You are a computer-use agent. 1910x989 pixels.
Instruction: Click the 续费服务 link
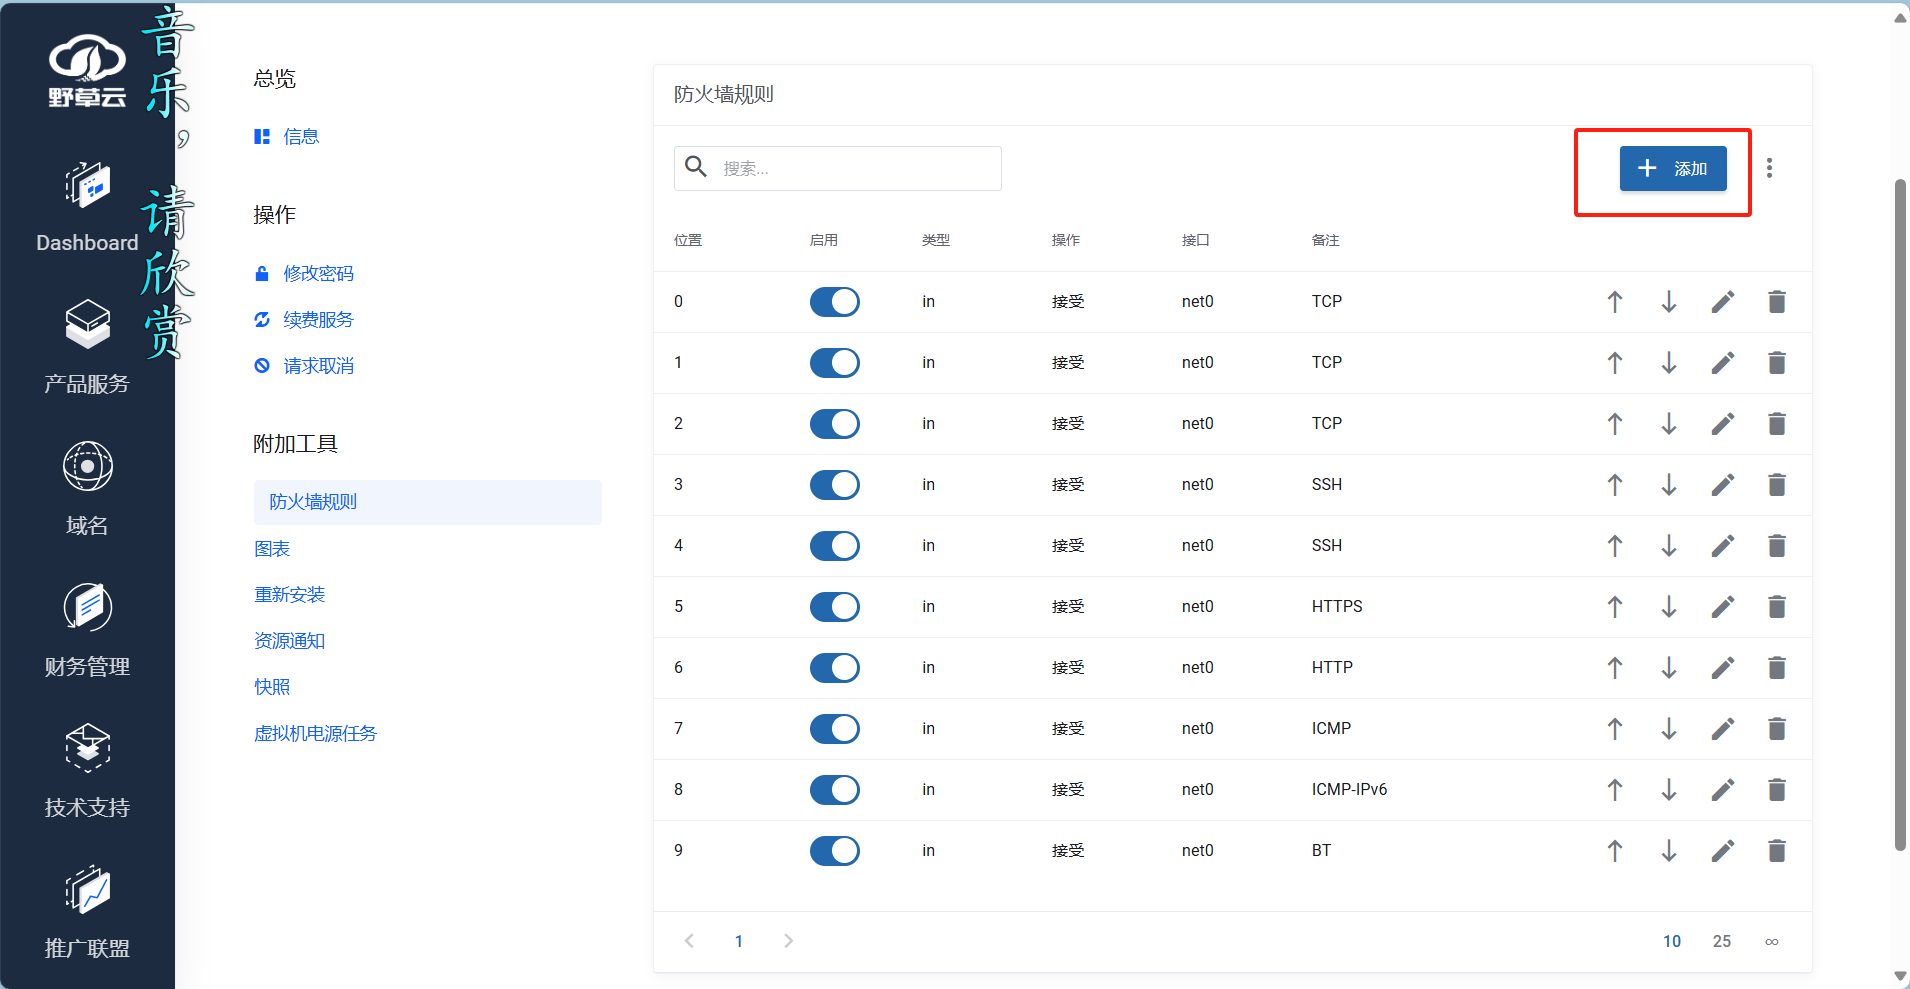point(318,320)
